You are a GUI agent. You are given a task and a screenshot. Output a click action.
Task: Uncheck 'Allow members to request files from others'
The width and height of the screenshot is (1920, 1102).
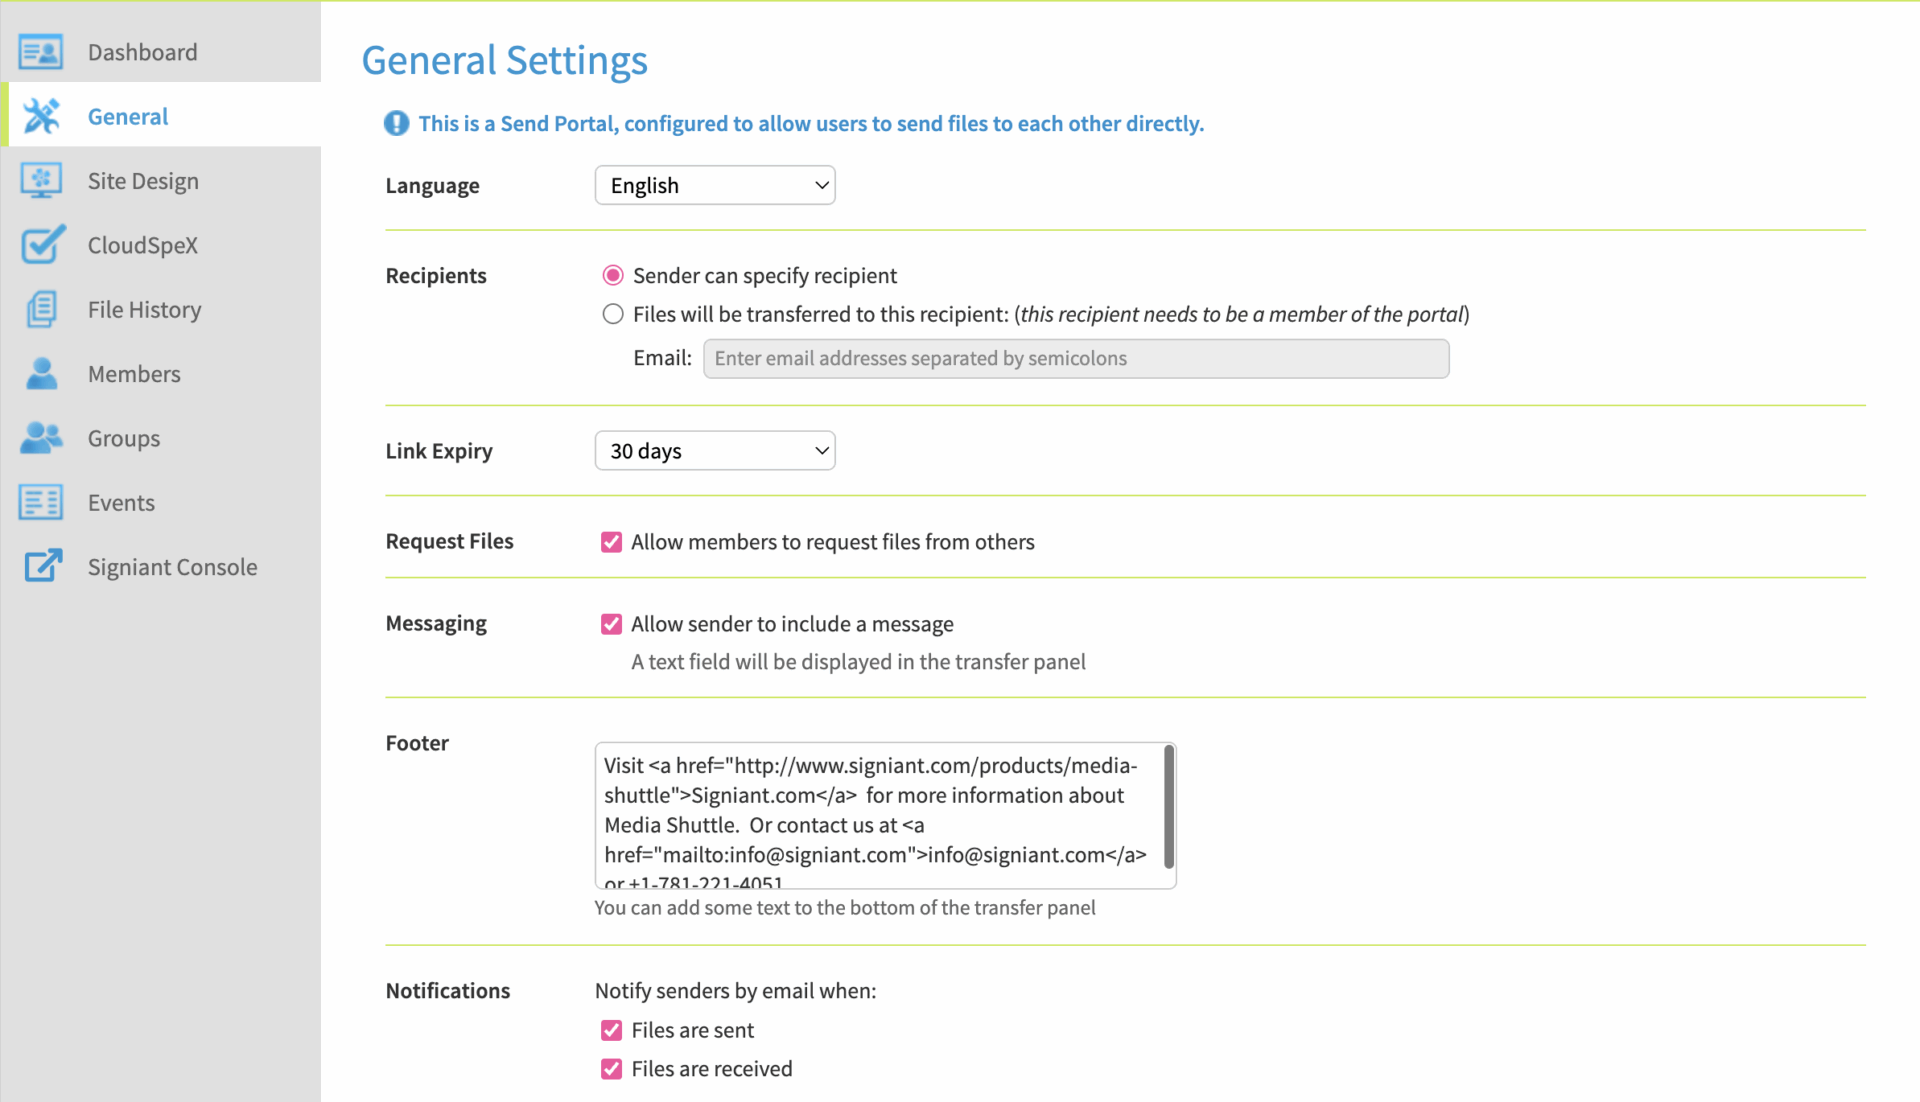(x=611, y=542)
